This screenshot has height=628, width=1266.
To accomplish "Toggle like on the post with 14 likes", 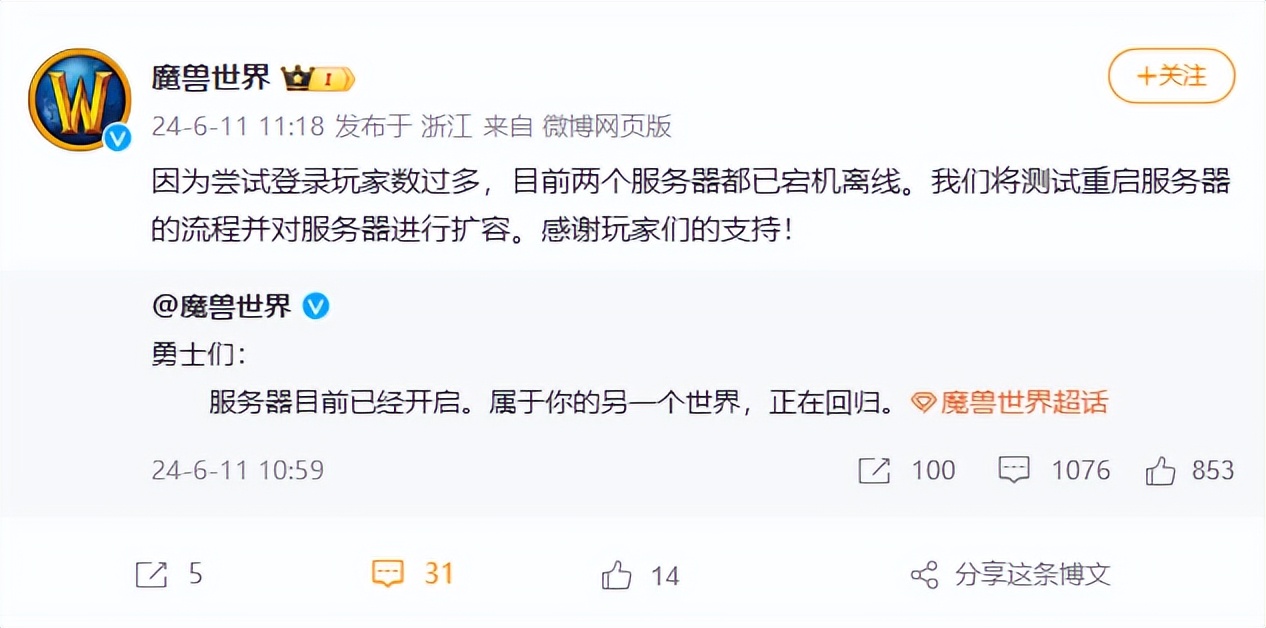I will click(617, 575).
